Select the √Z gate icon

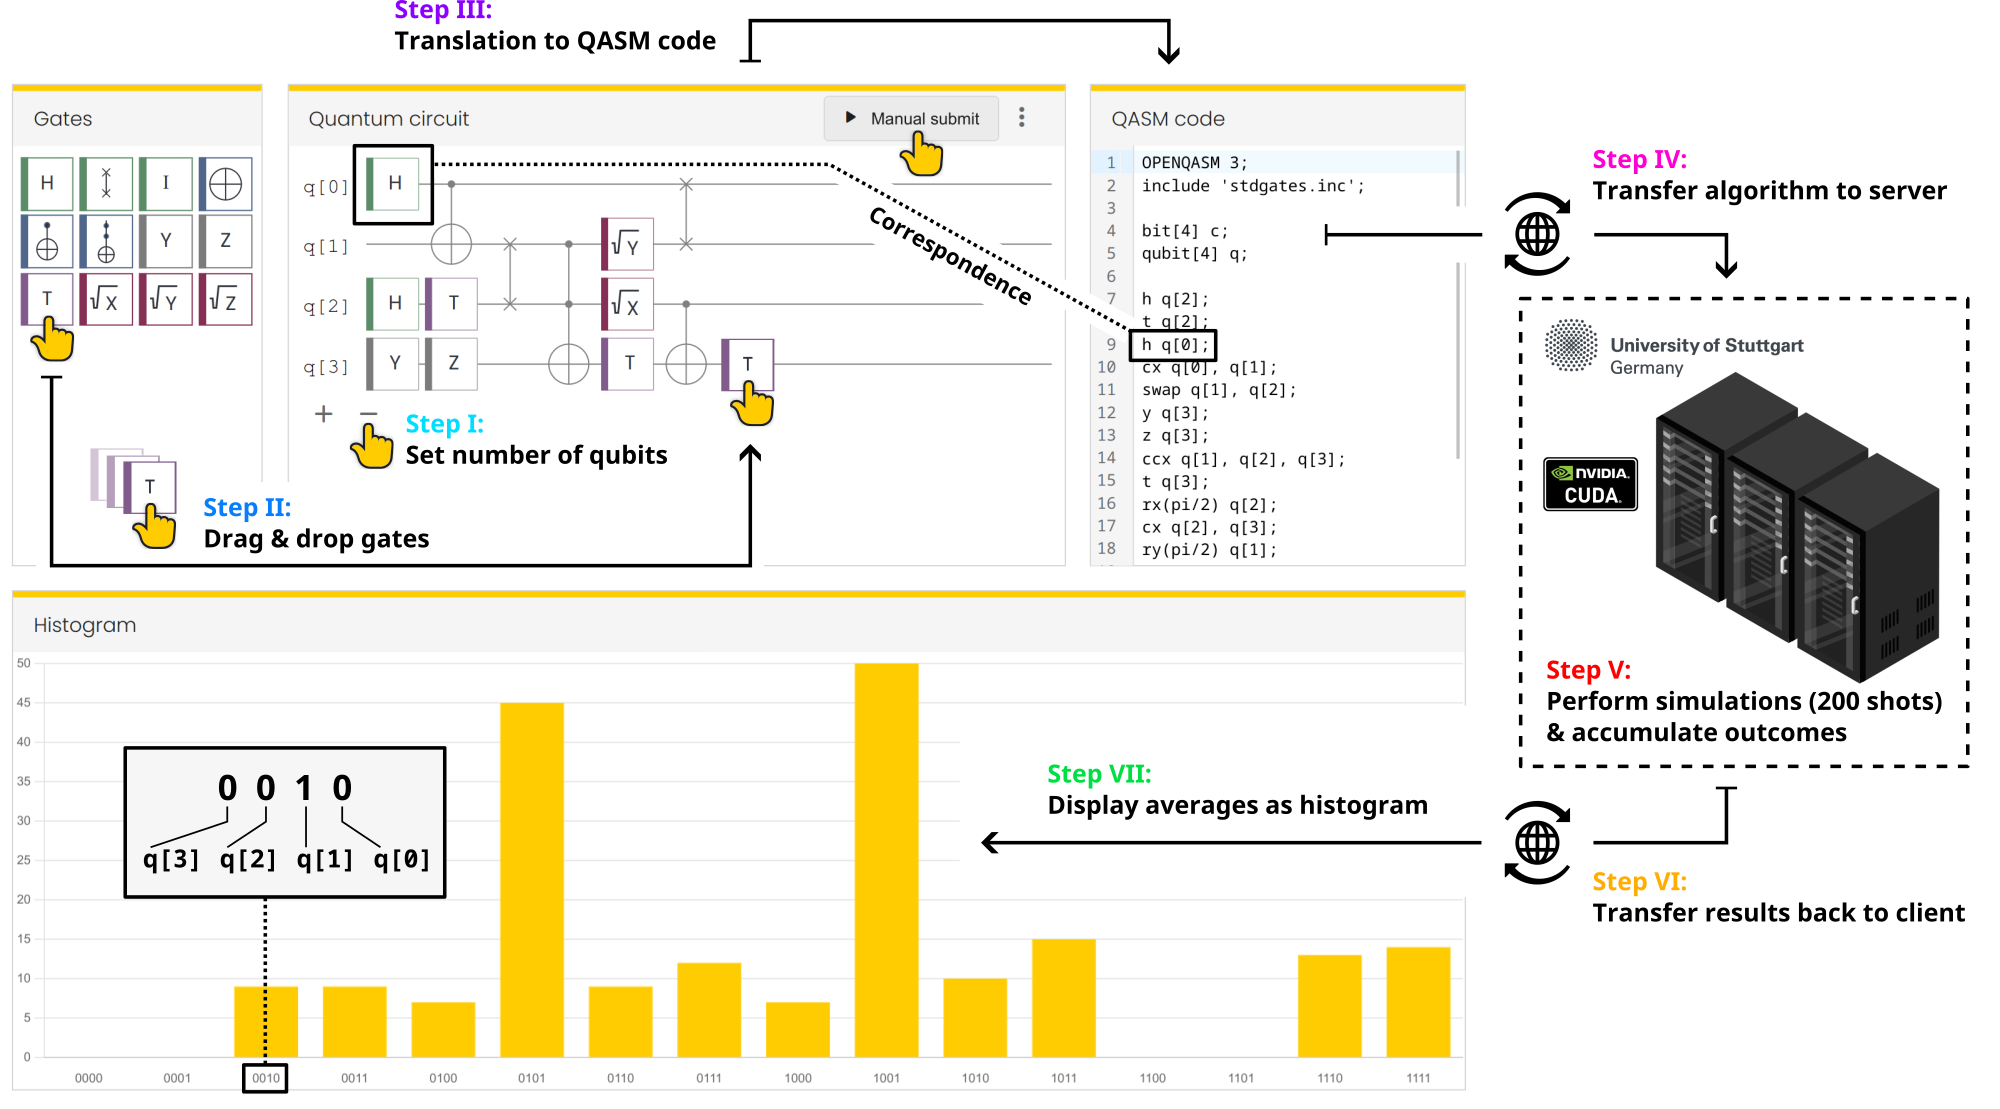tap(226, 299)
